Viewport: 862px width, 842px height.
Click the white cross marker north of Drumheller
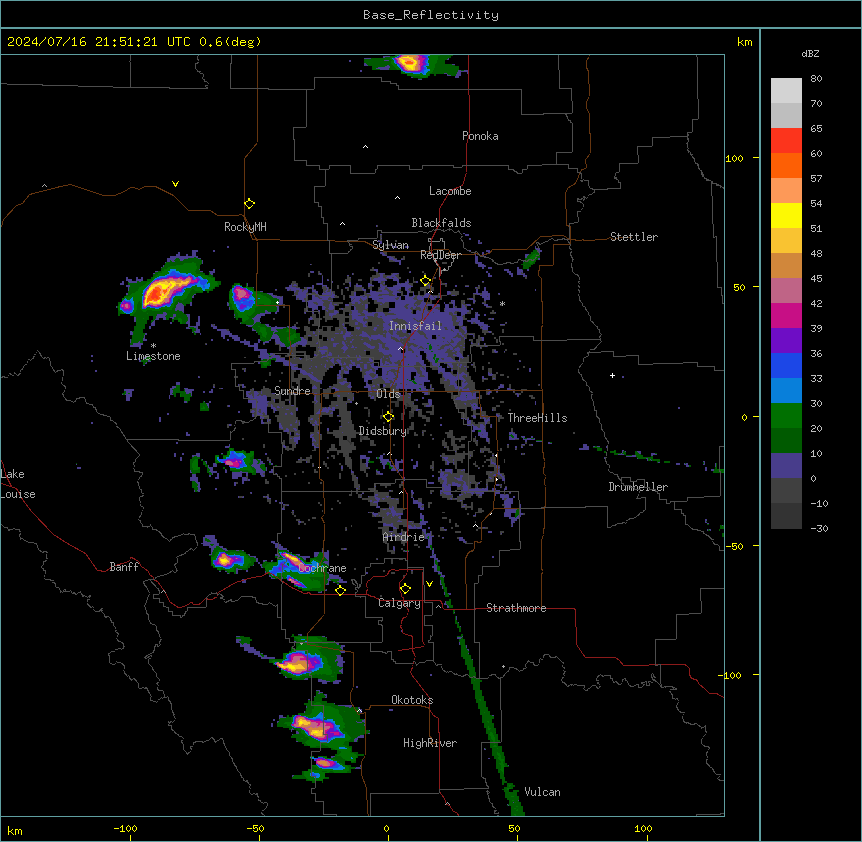(612, 375)
